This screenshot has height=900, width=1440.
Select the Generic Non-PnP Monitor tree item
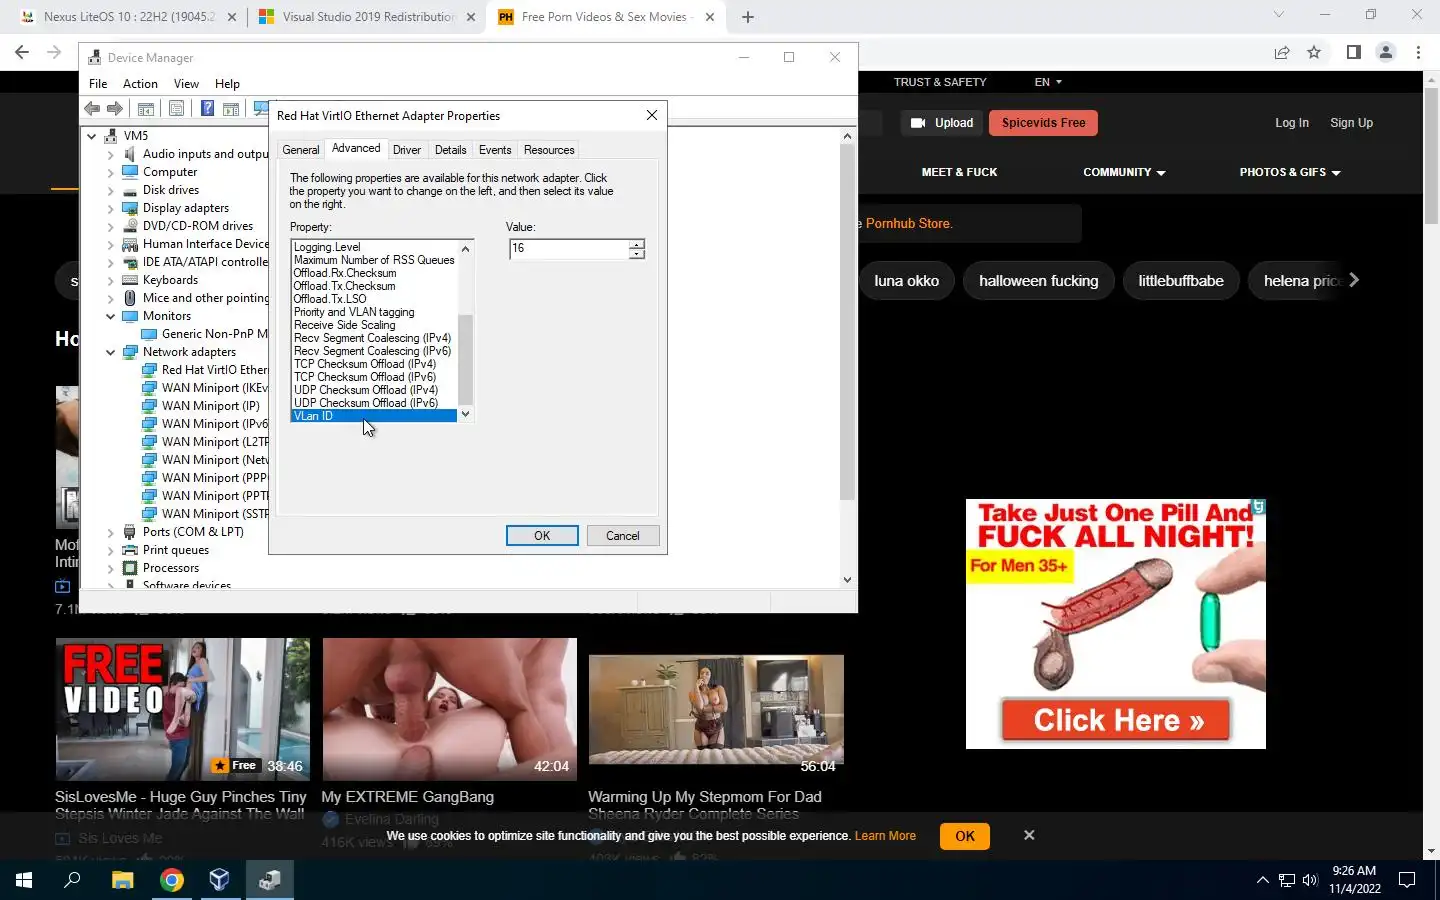tap(214, 334)
